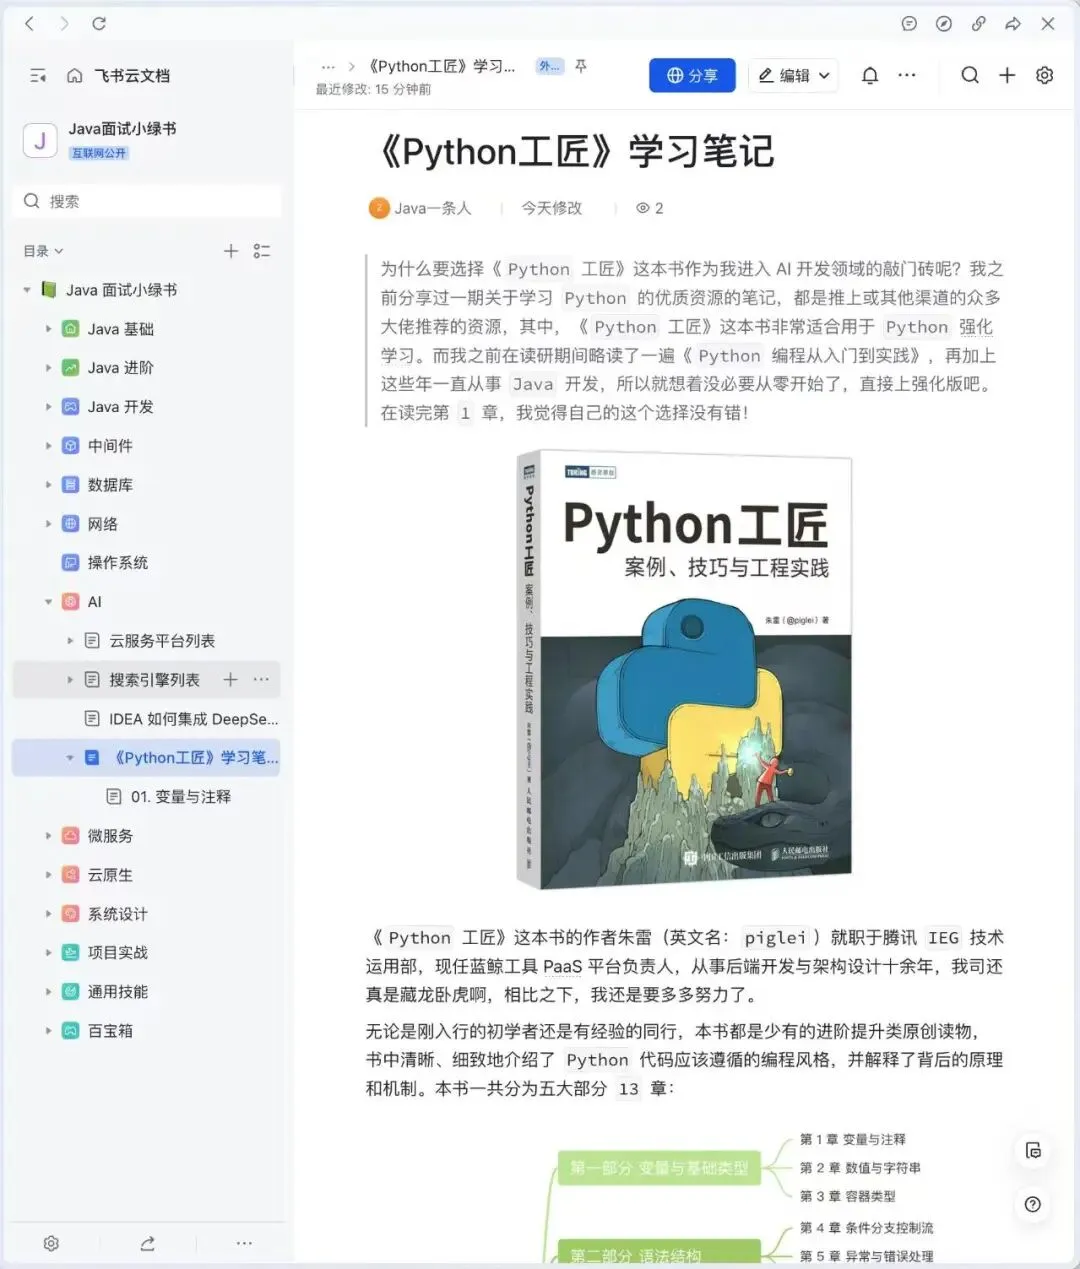The height and width of the screenshot is (1269, 1080).
Task: Open the breadcrumb ellipsis before 《Python工匠》
Action: point(328,66)
